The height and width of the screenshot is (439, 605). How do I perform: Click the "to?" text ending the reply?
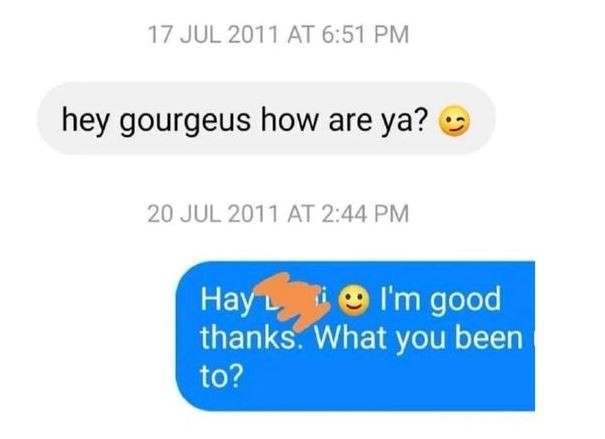click(x=222, y=377)
